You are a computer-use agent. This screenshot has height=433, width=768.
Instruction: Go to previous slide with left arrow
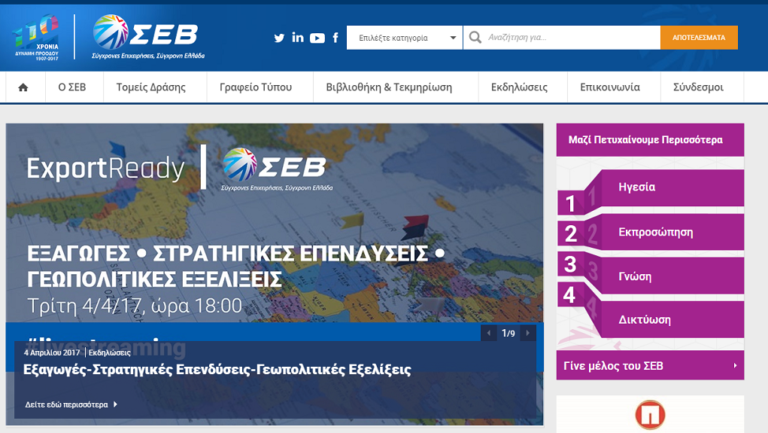click(x=488, y=333)
